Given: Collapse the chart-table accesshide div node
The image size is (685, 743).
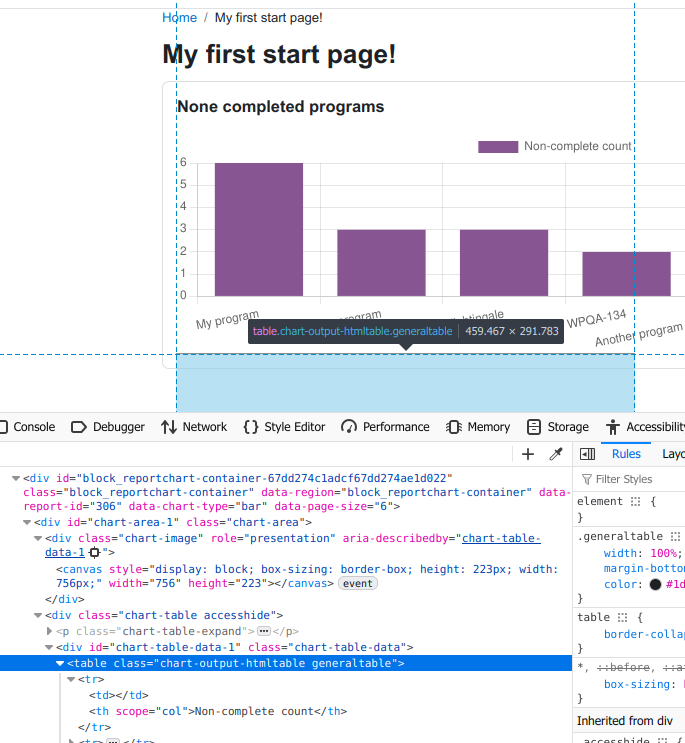Looking at the screenshot, I should tap(38, 616).
